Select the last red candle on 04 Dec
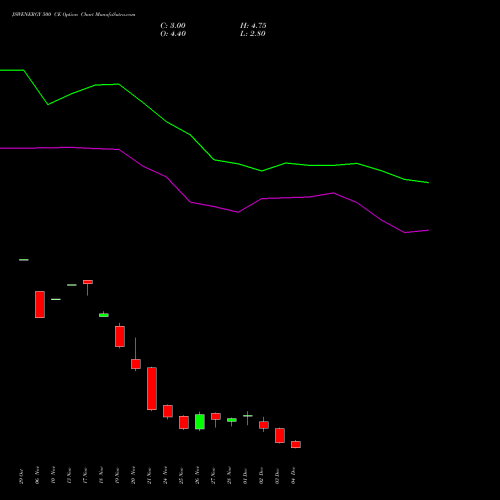 (x=296, y=444)
